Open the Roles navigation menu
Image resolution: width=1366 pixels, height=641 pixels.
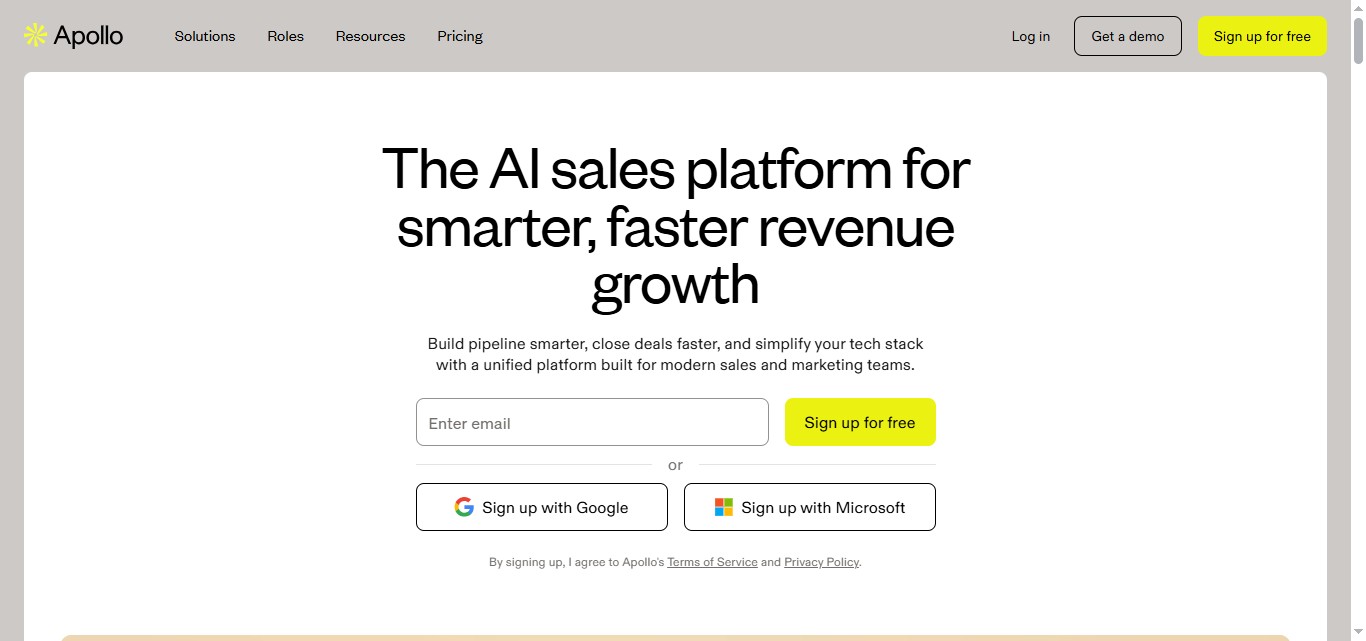coord(285,36)
